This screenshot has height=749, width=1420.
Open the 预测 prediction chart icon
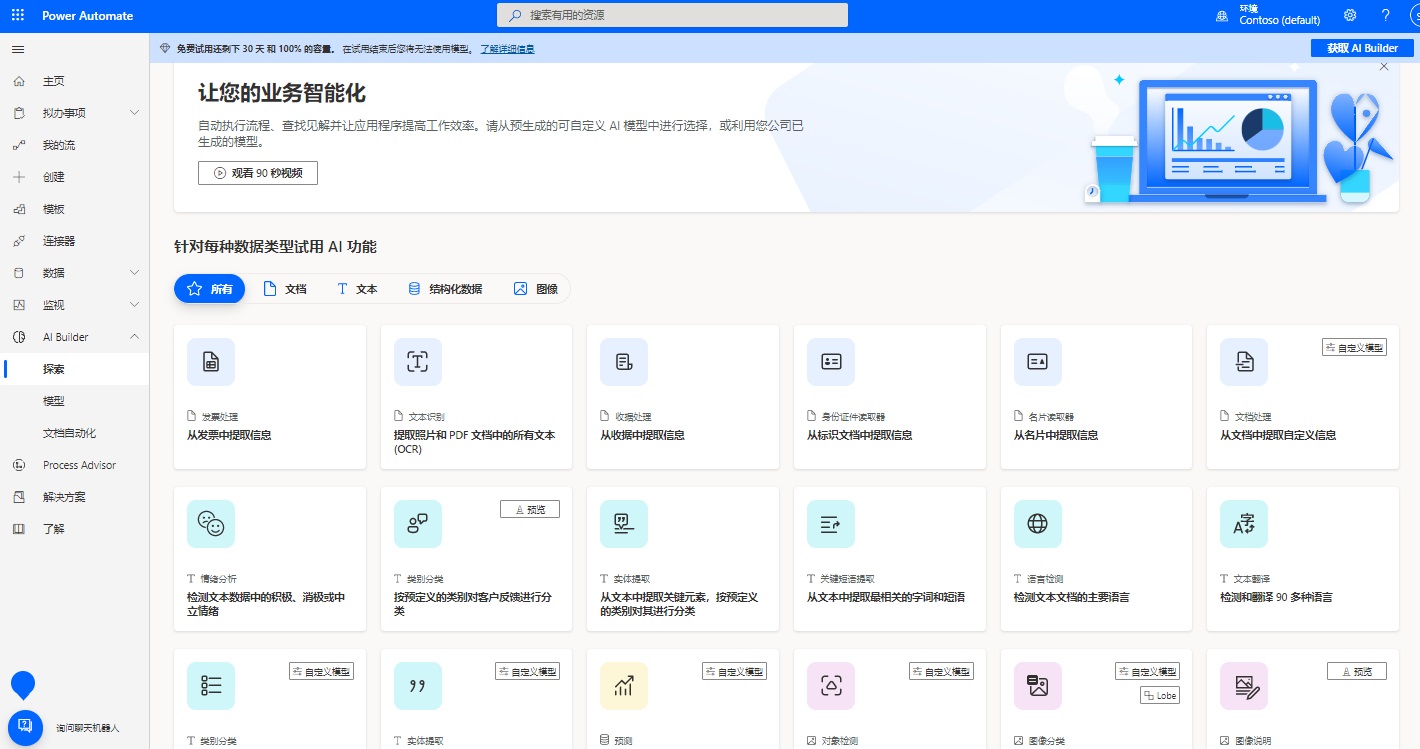624,686
